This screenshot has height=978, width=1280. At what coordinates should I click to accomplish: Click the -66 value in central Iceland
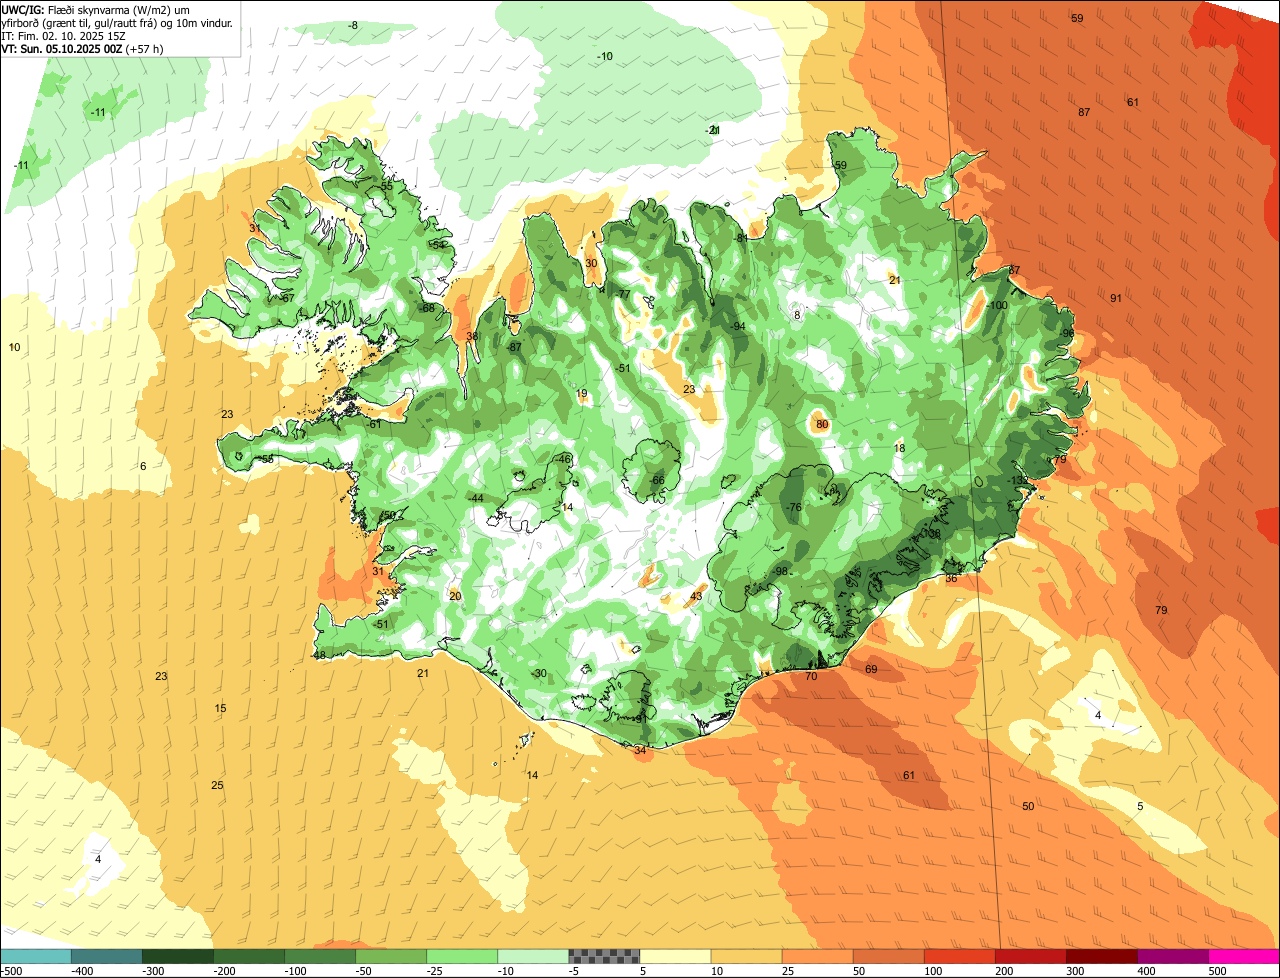(x=656, y=480)
